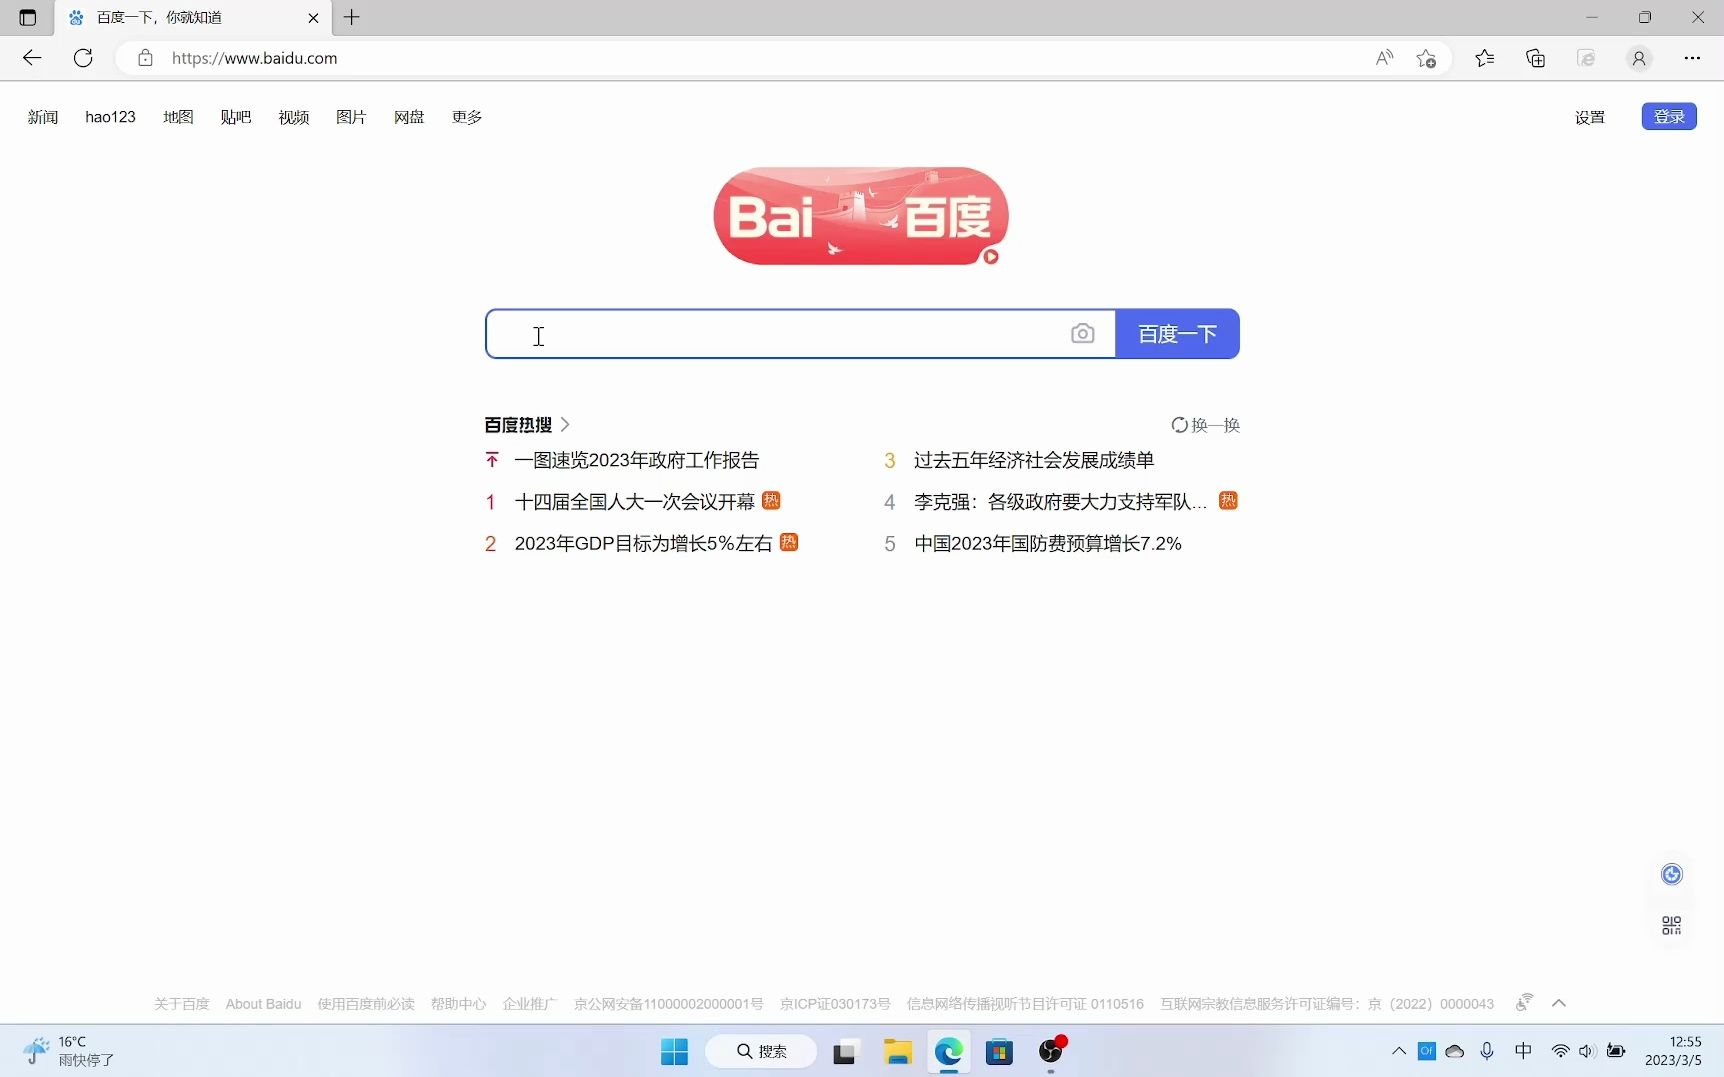Open hot search 中国2023年国防费预算增长7.2%

[x=1048, y=543]
